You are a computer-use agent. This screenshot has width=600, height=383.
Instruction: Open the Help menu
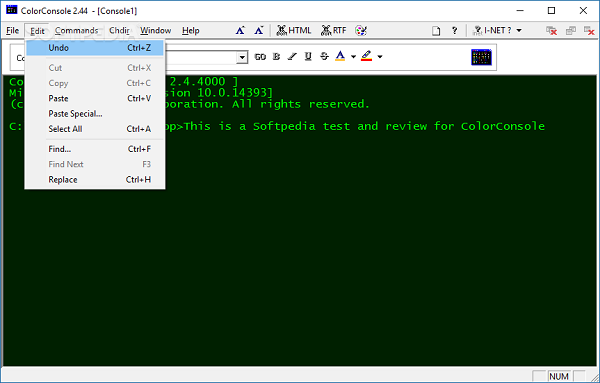click(x=191, y=30)
